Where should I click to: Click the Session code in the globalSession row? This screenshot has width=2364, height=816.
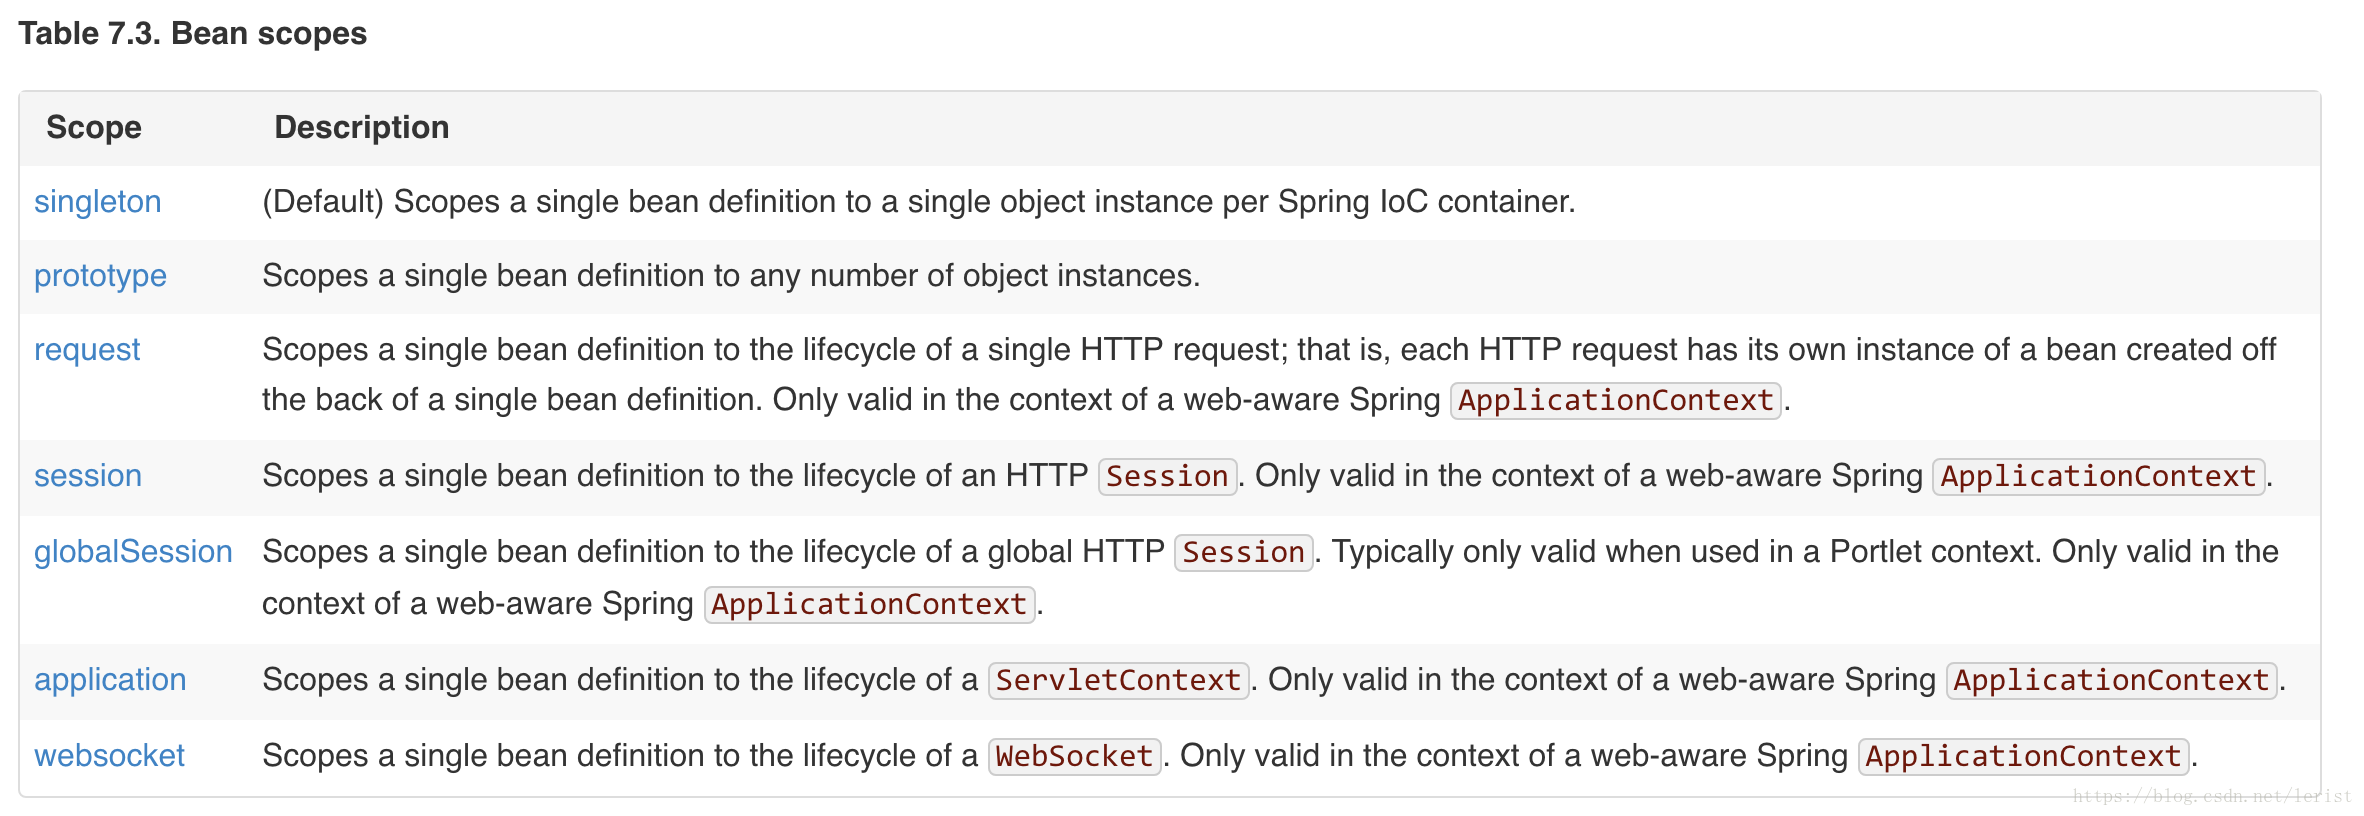point(1244,553)
